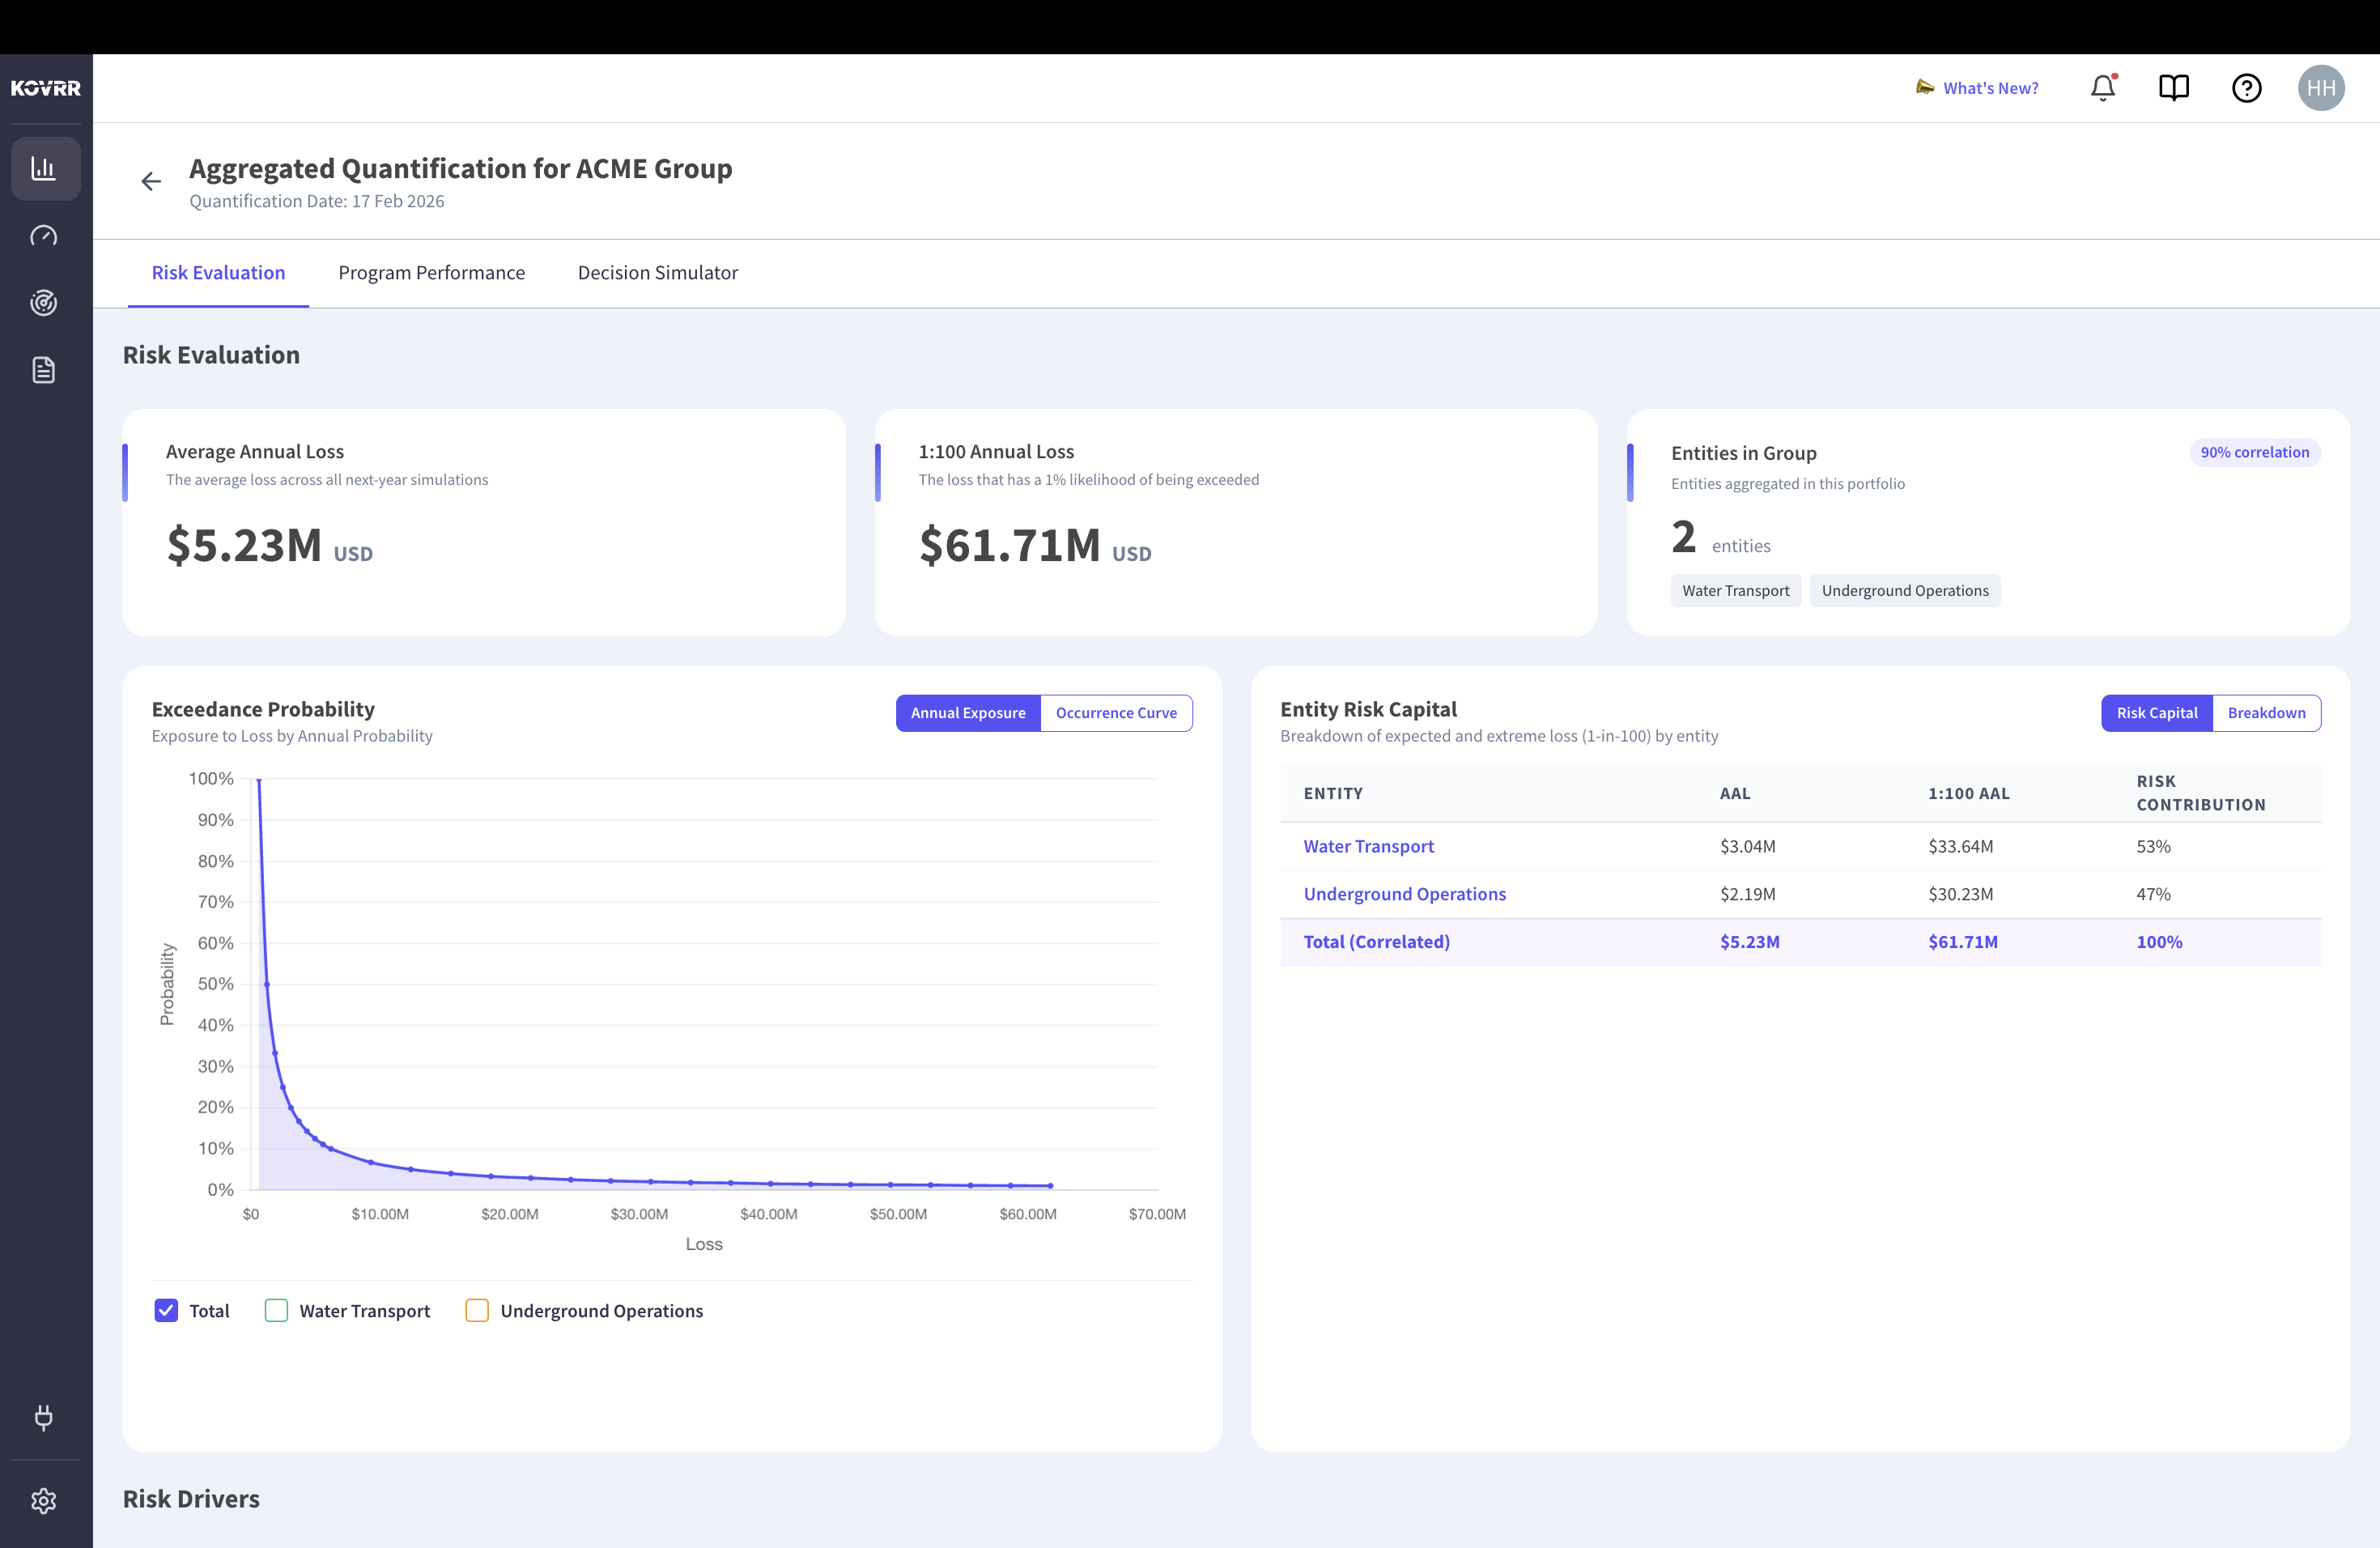The image size is (2380, 1548).
Task: Switch to the Decision Simulator tab
Action: pyautogui.click(x=658, y=273)
